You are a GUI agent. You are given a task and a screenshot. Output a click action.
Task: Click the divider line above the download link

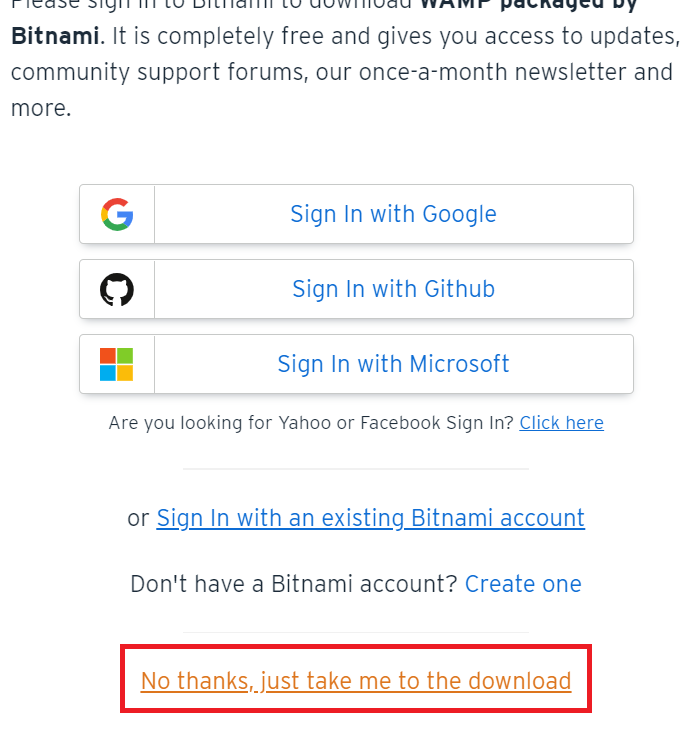tap(355, 632)
